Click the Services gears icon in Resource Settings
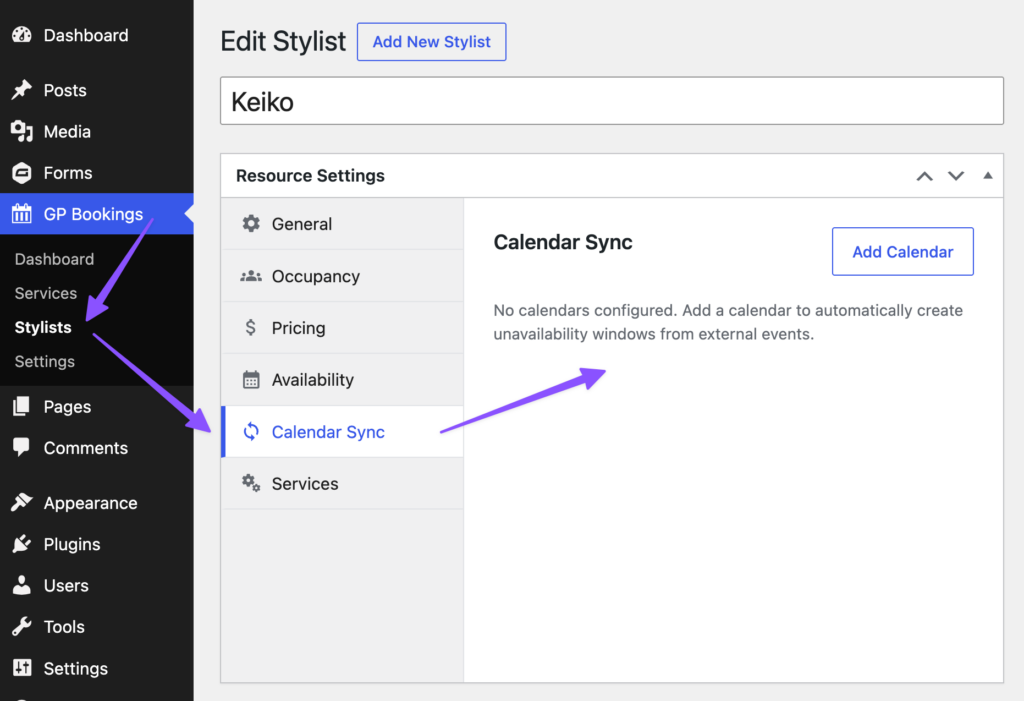 (x=251, y=483)
